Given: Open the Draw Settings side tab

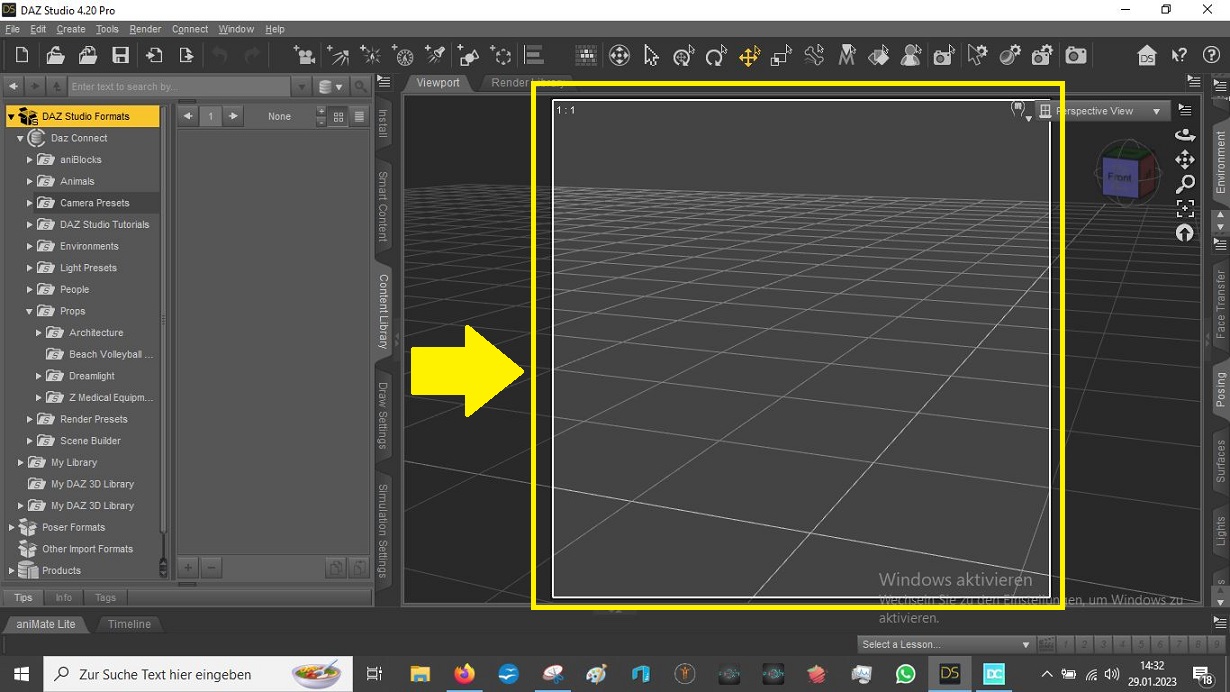Looking at the screenshot, I should [x=383, y=415].
